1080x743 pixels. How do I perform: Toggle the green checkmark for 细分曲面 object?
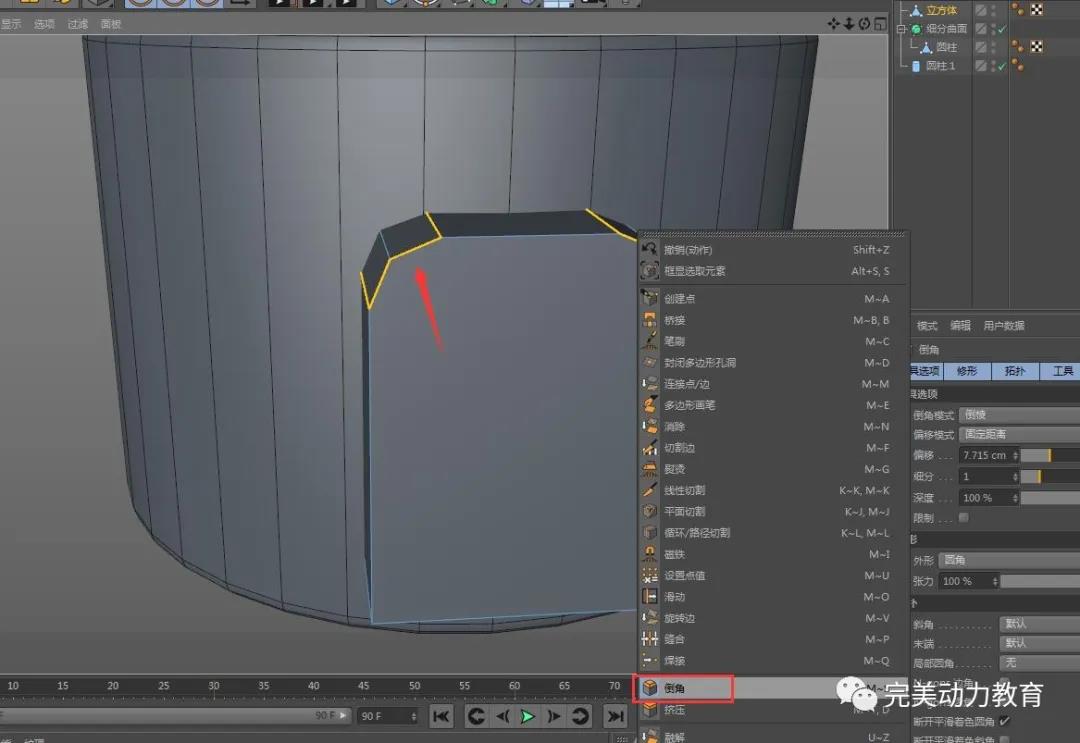pyautogui.click(x=1002, y=29)
